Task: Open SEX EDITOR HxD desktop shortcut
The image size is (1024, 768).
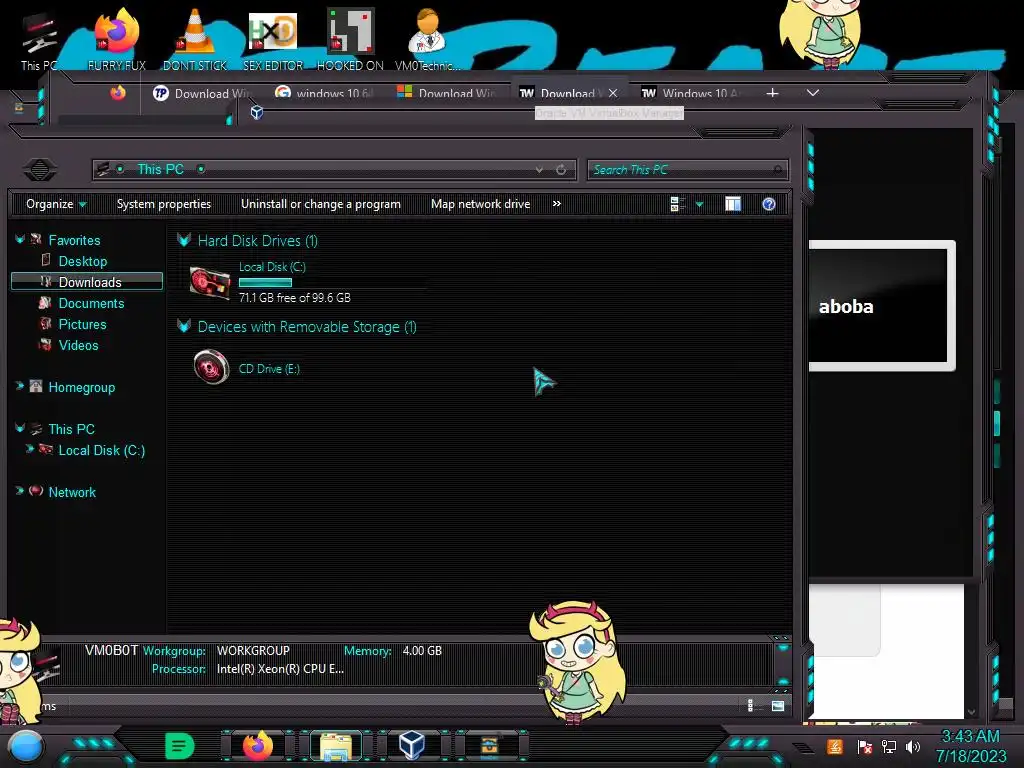Action: tap(273, 42)
